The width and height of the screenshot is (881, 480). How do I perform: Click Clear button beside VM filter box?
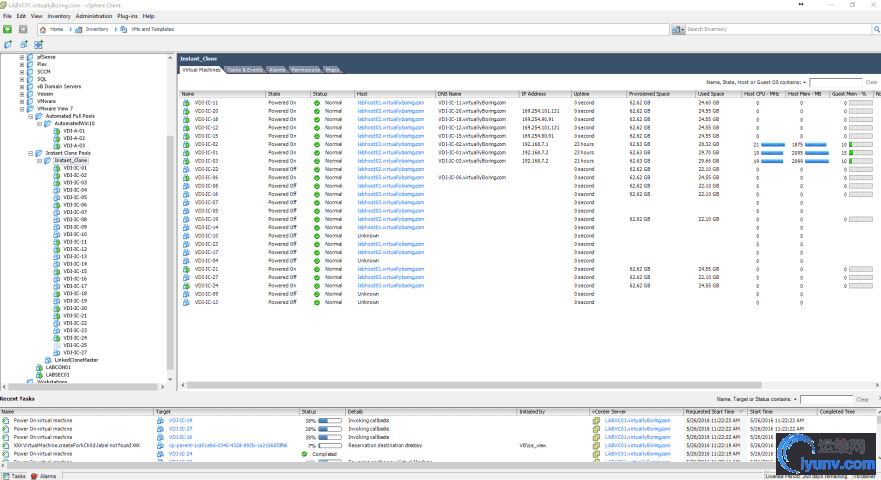(x=871, y=83)
